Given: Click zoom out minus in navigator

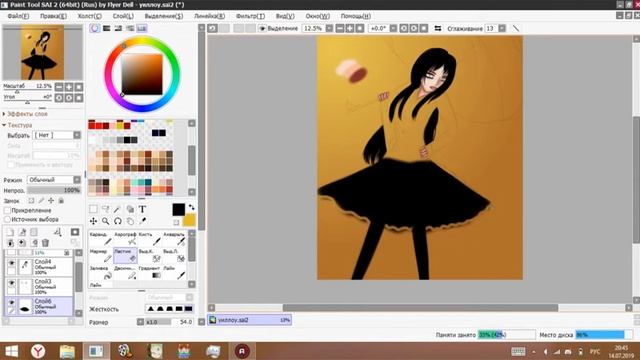Looking at the screenshot, I should point(59,87).
